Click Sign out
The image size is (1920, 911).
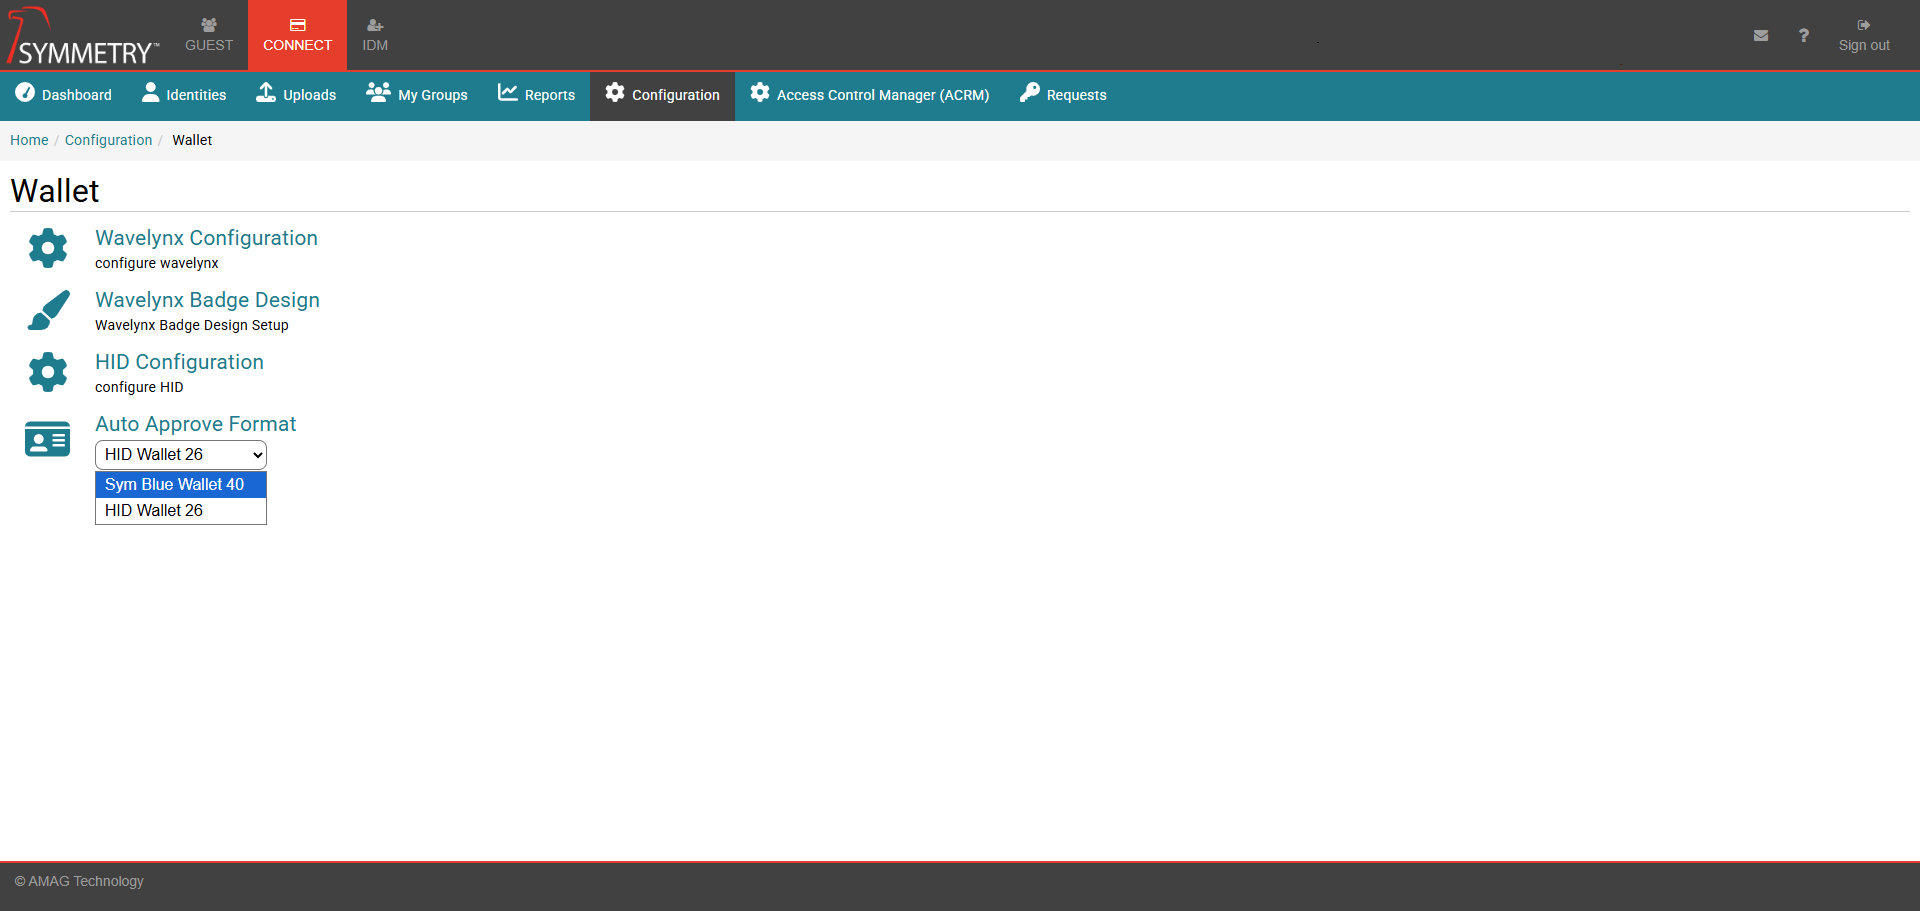(x=1864, y=35)
